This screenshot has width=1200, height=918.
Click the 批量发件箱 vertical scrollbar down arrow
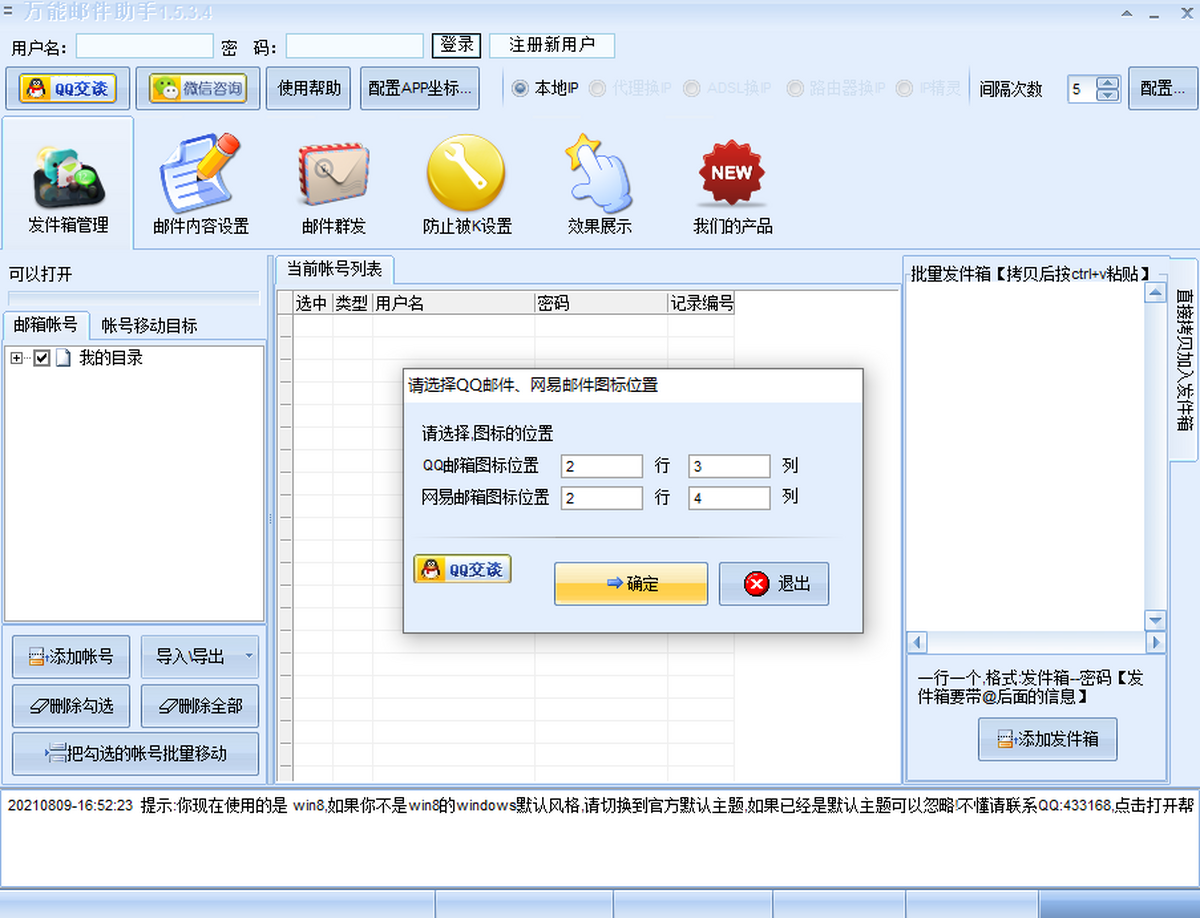(x=1155, y=620)
